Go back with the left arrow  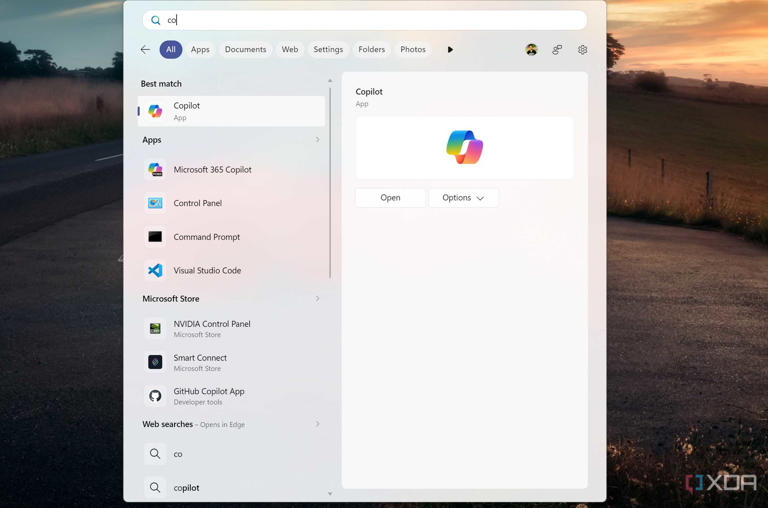tap(145, 49)
